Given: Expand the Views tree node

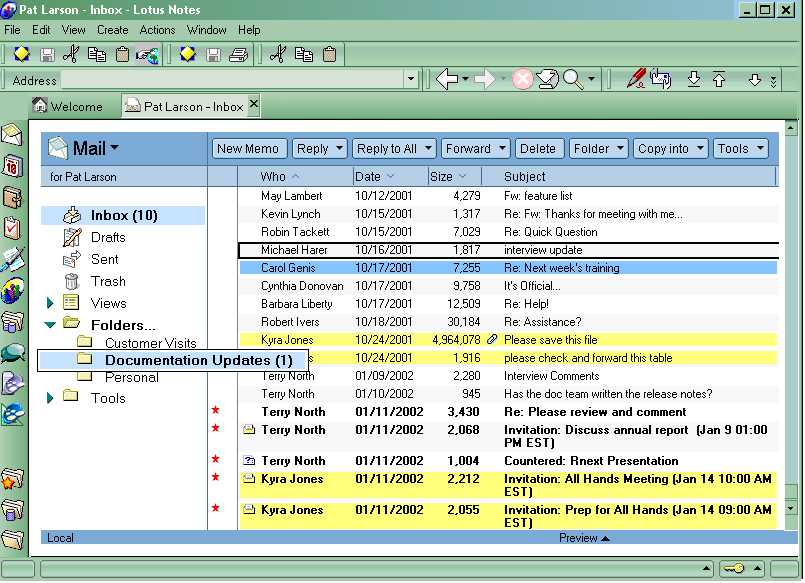Looking at the screenshot, I should tap(50, 303).
